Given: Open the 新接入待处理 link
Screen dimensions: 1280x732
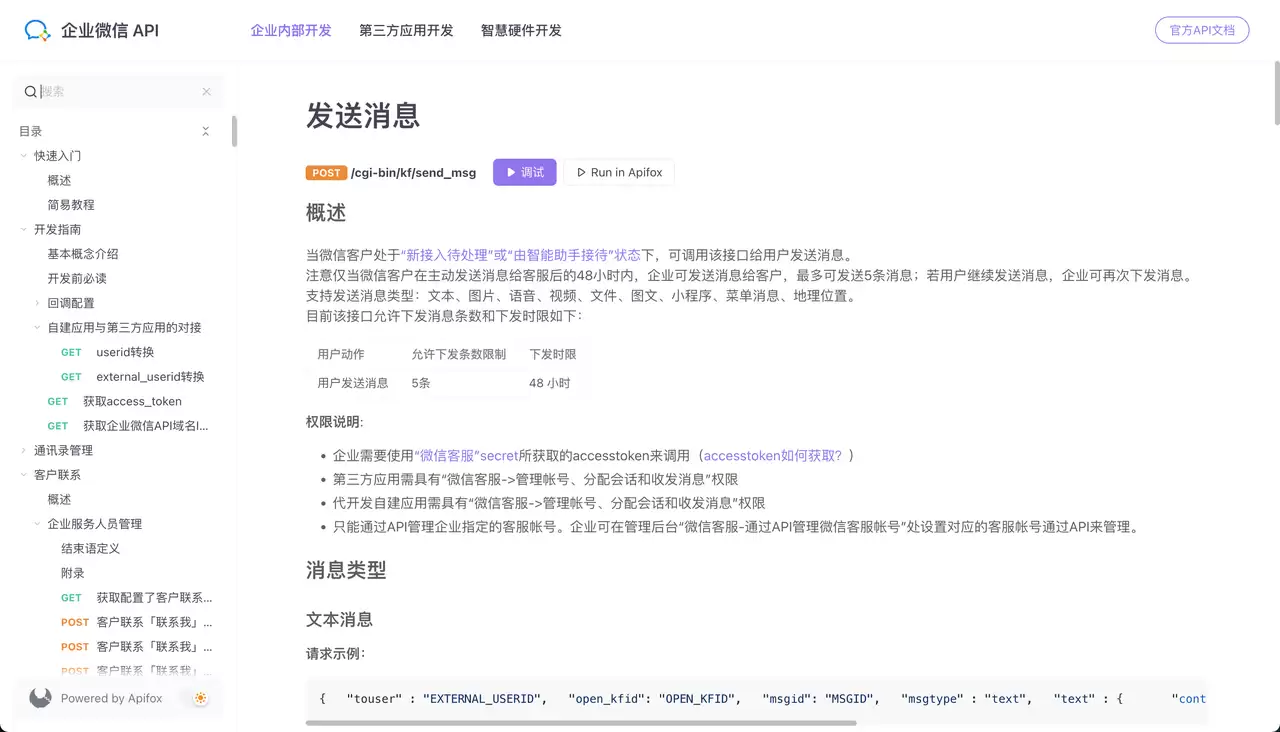Looking at the screenshot, I should point(447,255).
